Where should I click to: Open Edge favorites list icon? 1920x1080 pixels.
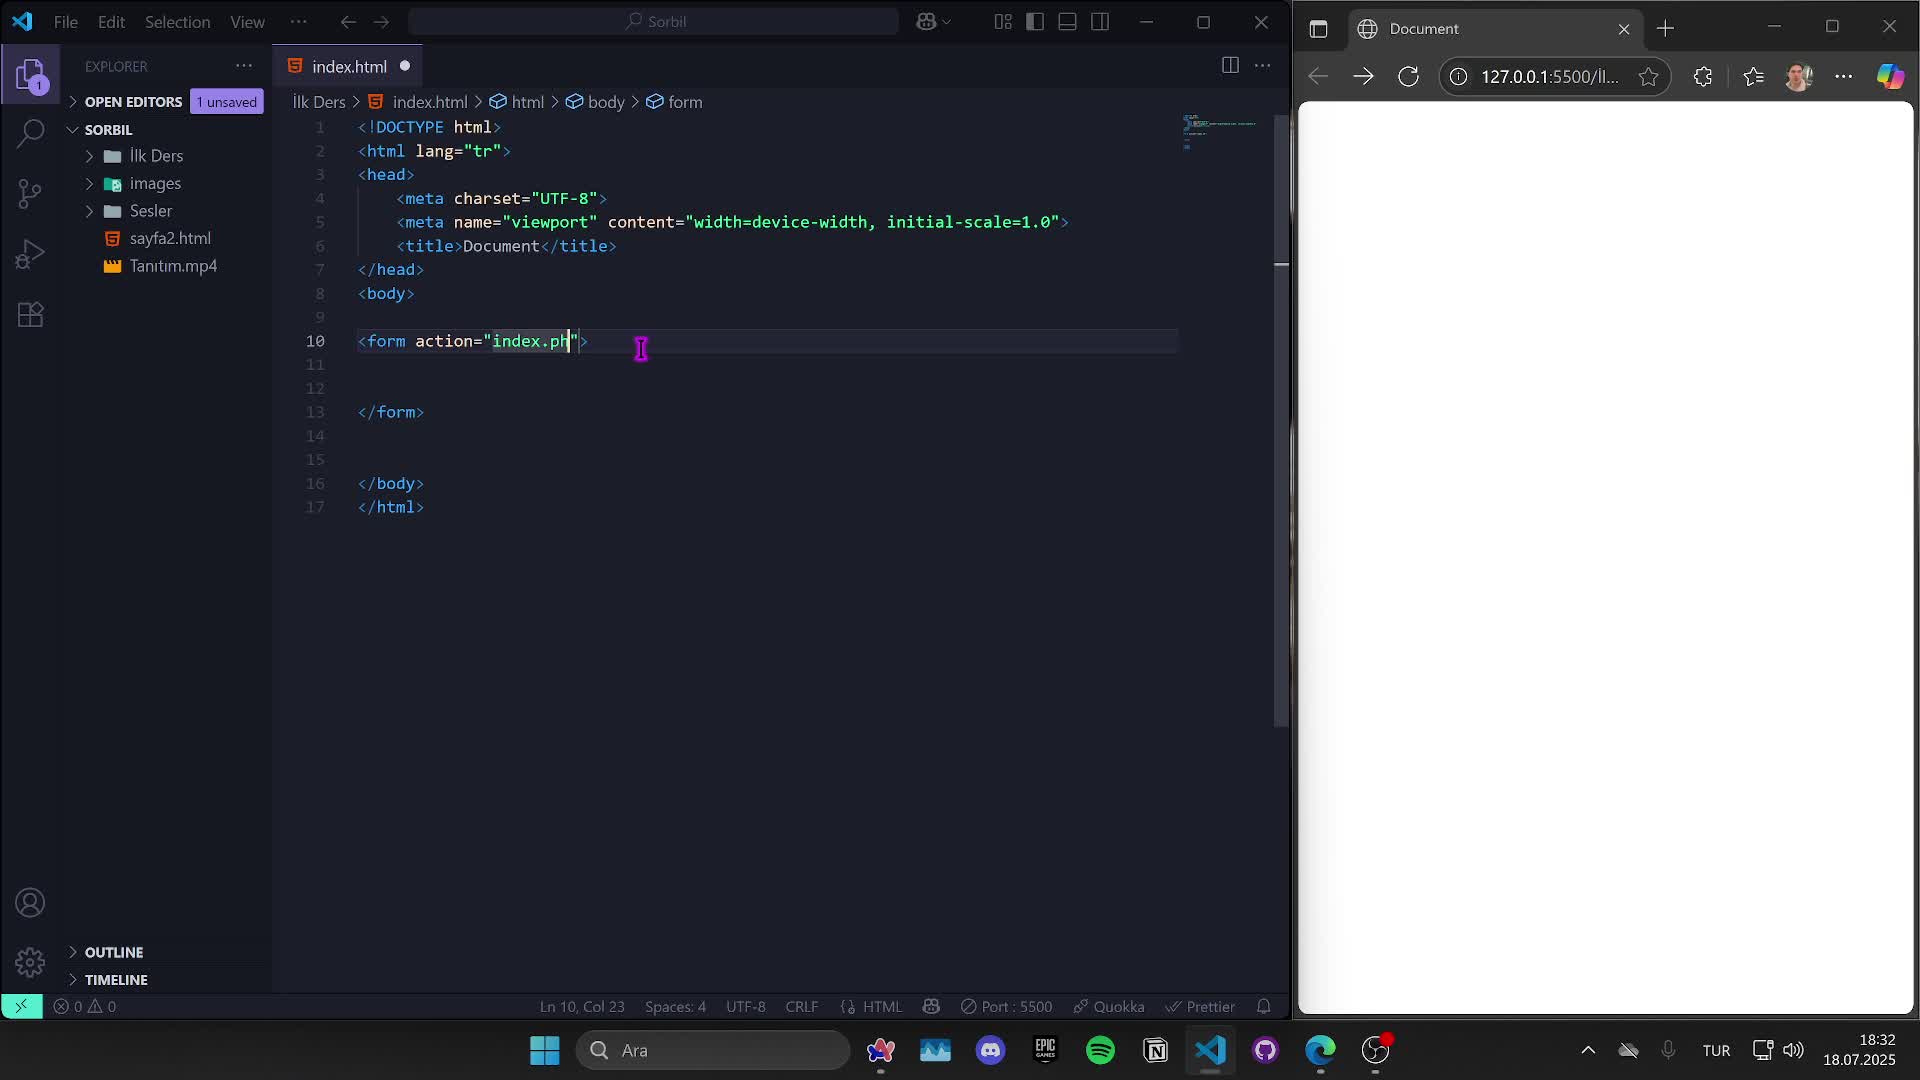coord(1753,76)
